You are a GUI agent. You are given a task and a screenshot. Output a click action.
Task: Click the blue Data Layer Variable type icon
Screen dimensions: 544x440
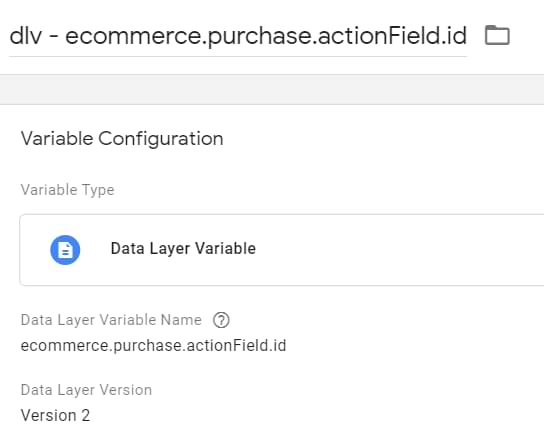(65, 250)
